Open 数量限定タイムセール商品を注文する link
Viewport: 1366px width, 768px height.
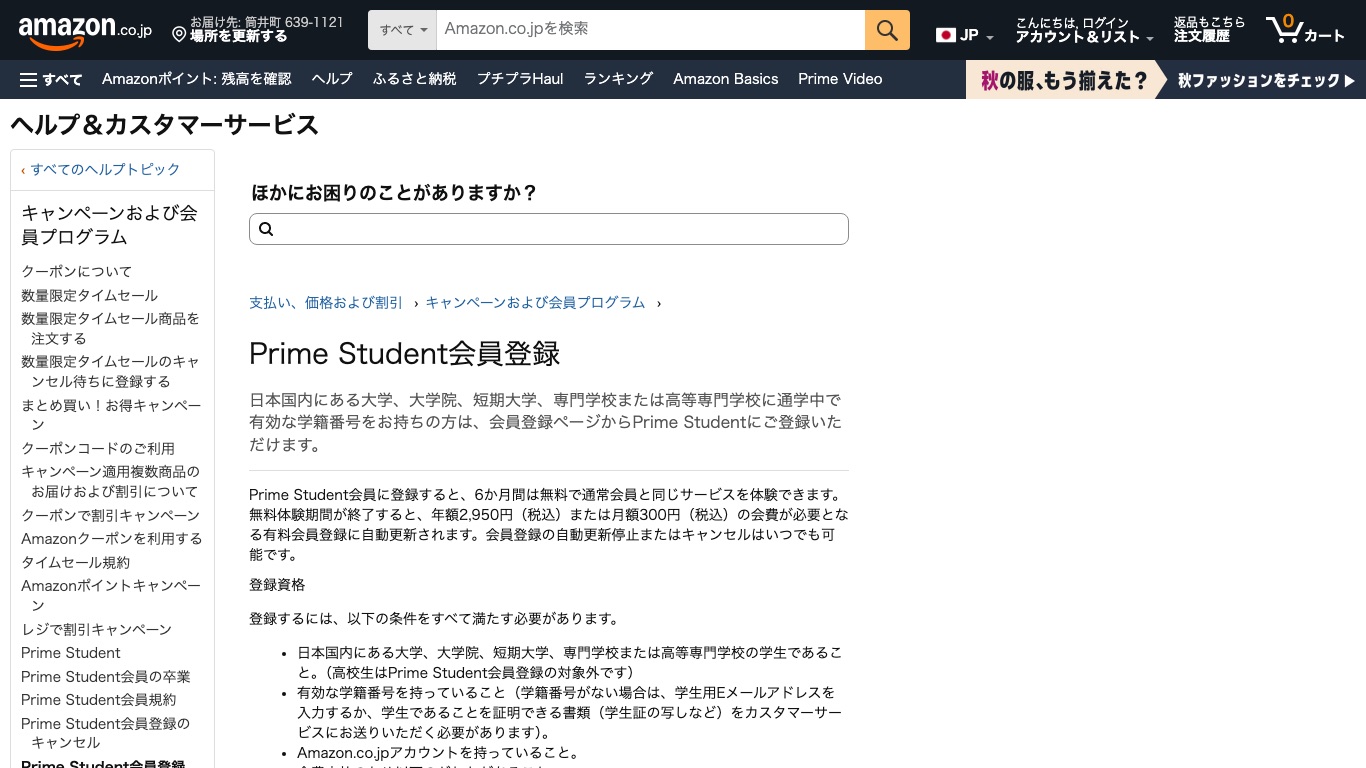click(x=111, y=329)
